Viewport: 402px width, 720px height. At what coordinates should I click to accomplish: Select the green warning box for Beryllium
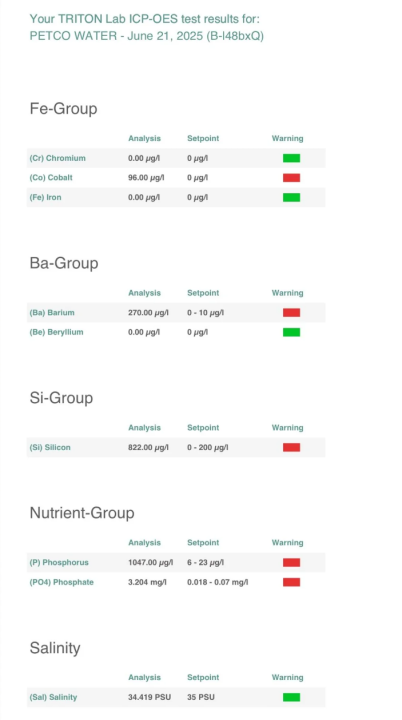291,332
